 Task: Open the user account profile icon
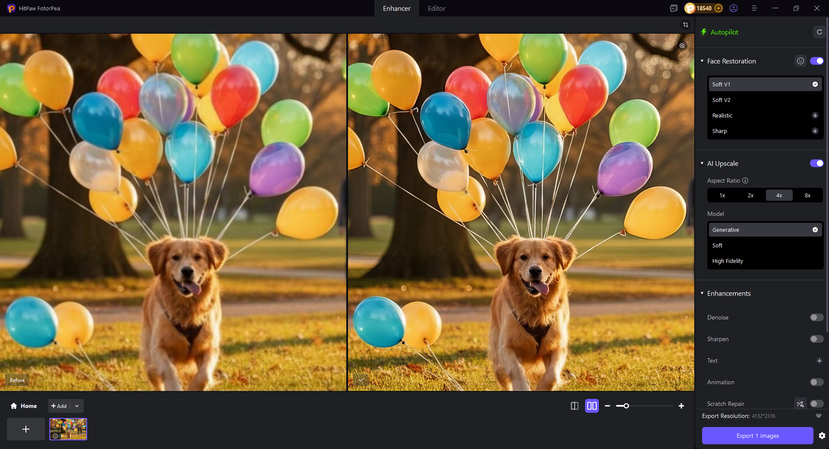click(734, 8)
